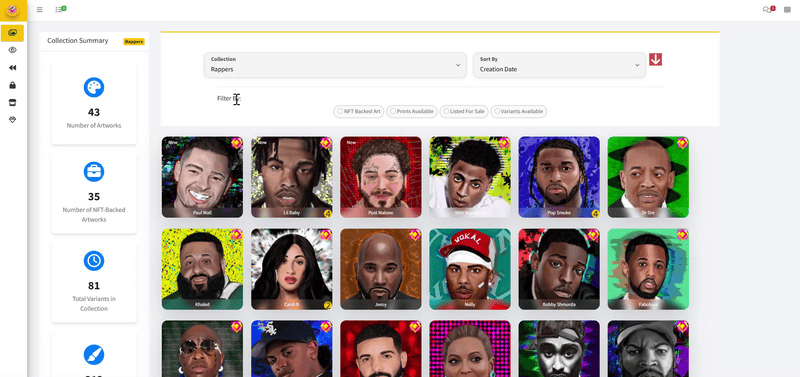Viewport: 800px width, 377px height.
Task: Open the Collection dropdown showing Rappers
Action: click(x=335, y=65)
